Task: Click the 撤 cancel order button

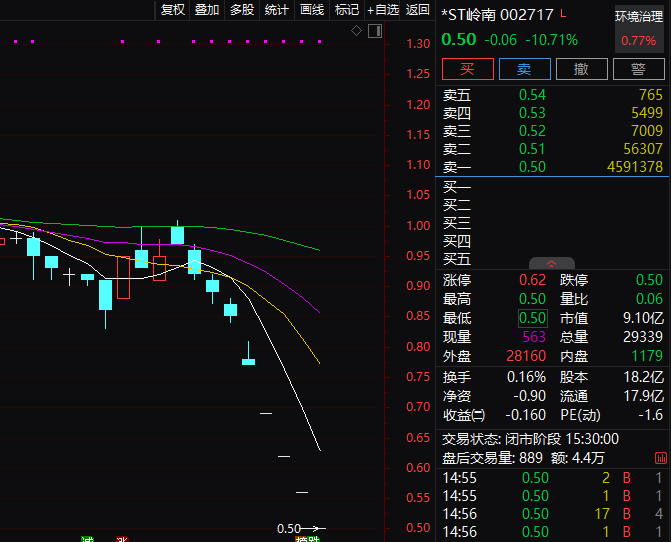Action: pos(582,69)
